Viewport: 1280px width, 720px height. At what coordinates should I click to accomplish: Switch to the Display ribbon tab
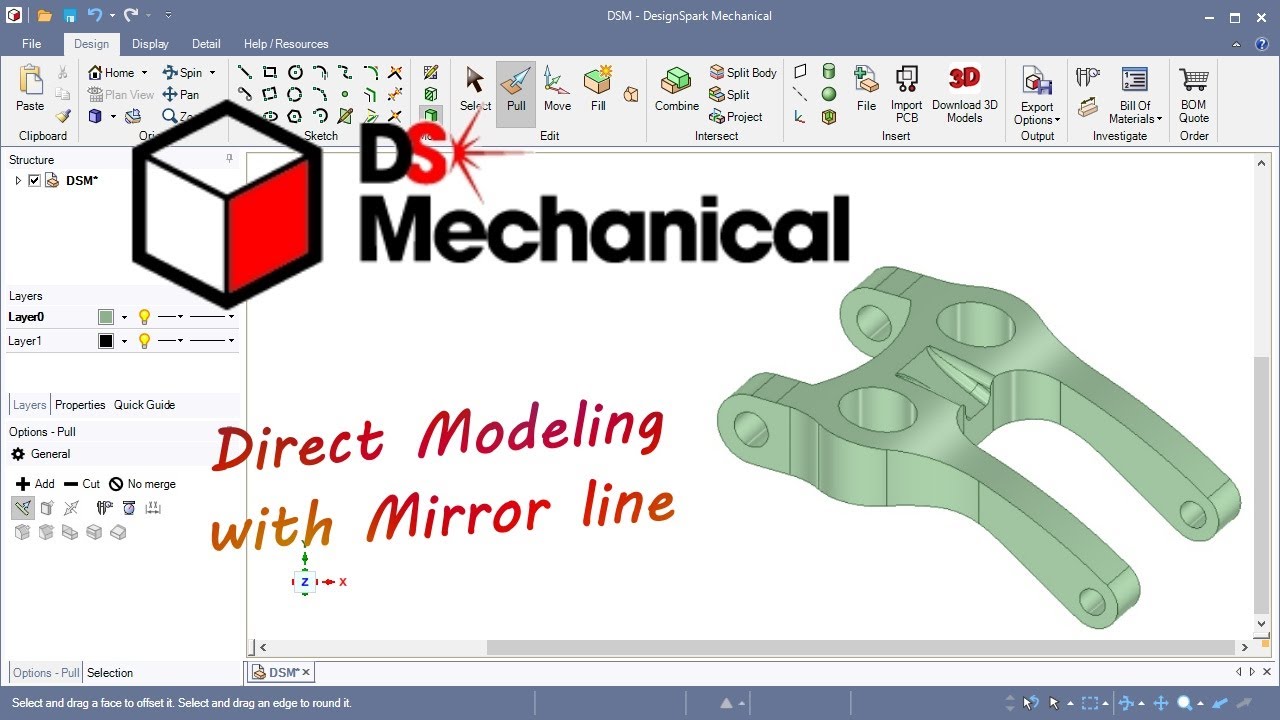coord(150,44)
